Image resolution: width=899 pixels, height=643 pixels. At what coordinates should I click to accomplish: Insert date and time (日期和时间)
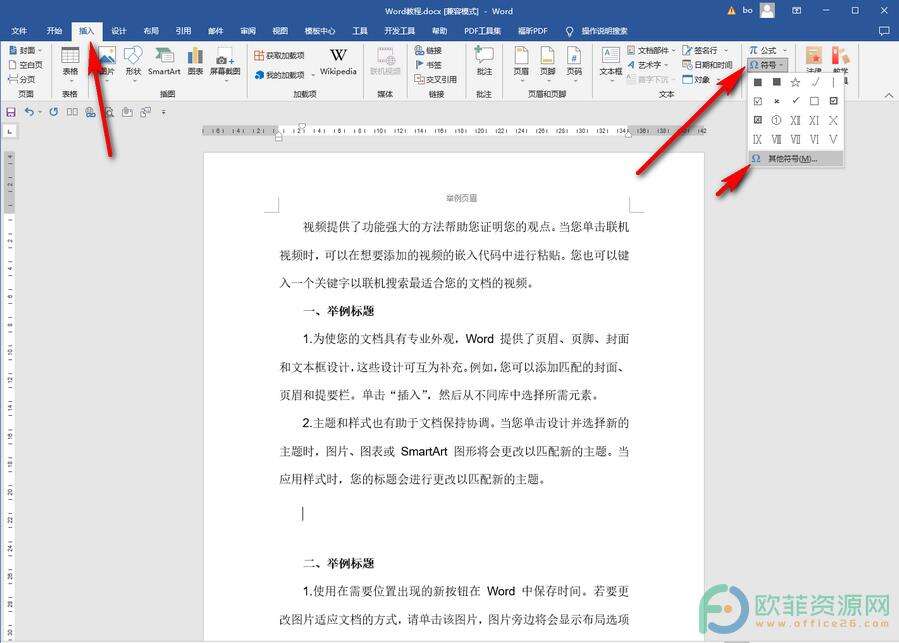[x=707, y=65]
